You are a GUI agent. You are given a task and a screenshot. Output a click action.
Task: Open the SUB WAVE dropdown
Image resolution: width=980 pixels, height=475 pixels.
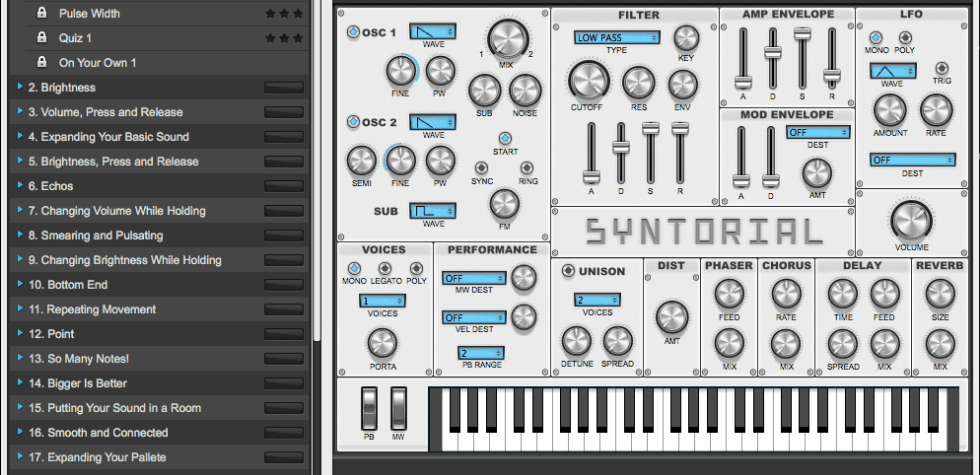click(432, 211)
